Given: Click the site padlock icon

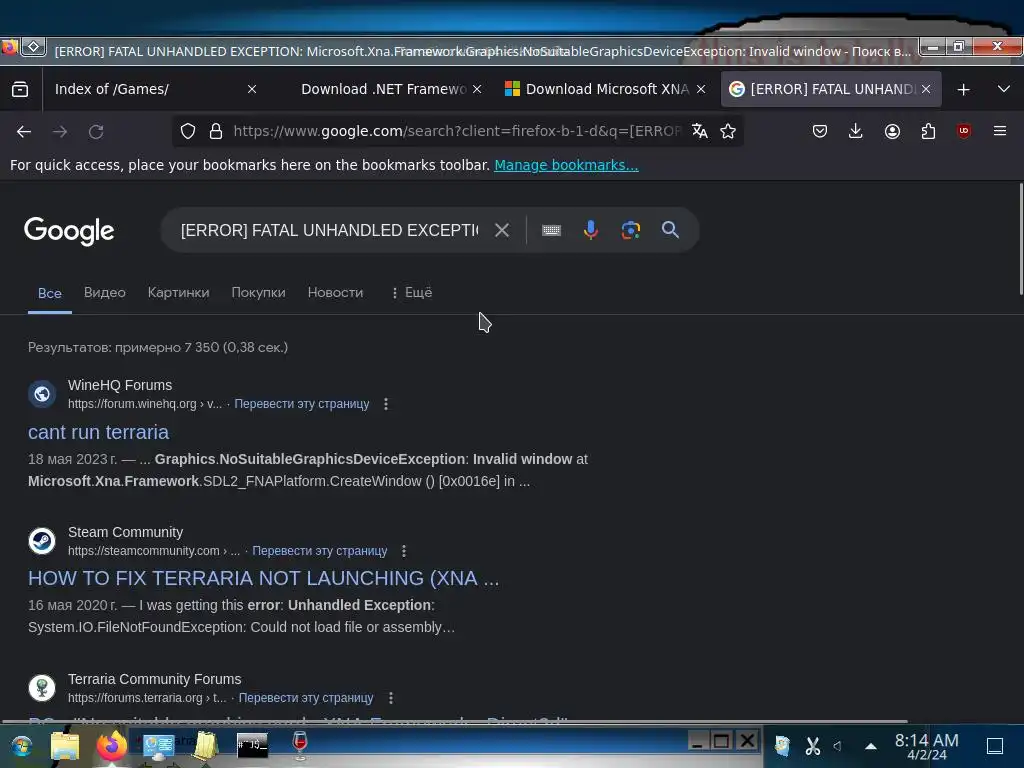Looking at the screenshot, I should click(x=216, y=131).
